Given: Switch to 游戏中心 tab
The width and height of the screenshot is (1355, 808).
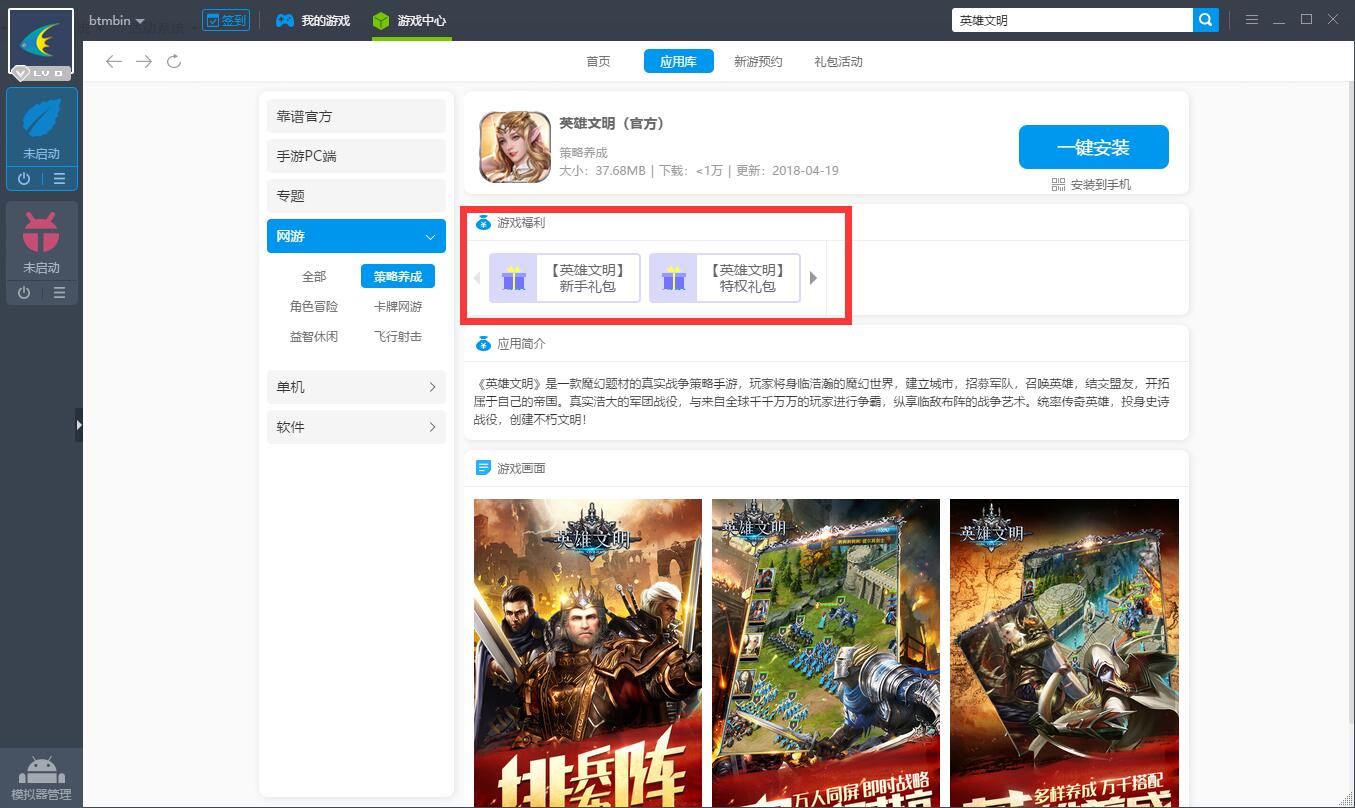Looking at the screenshot, I should (x=409, y=20).
